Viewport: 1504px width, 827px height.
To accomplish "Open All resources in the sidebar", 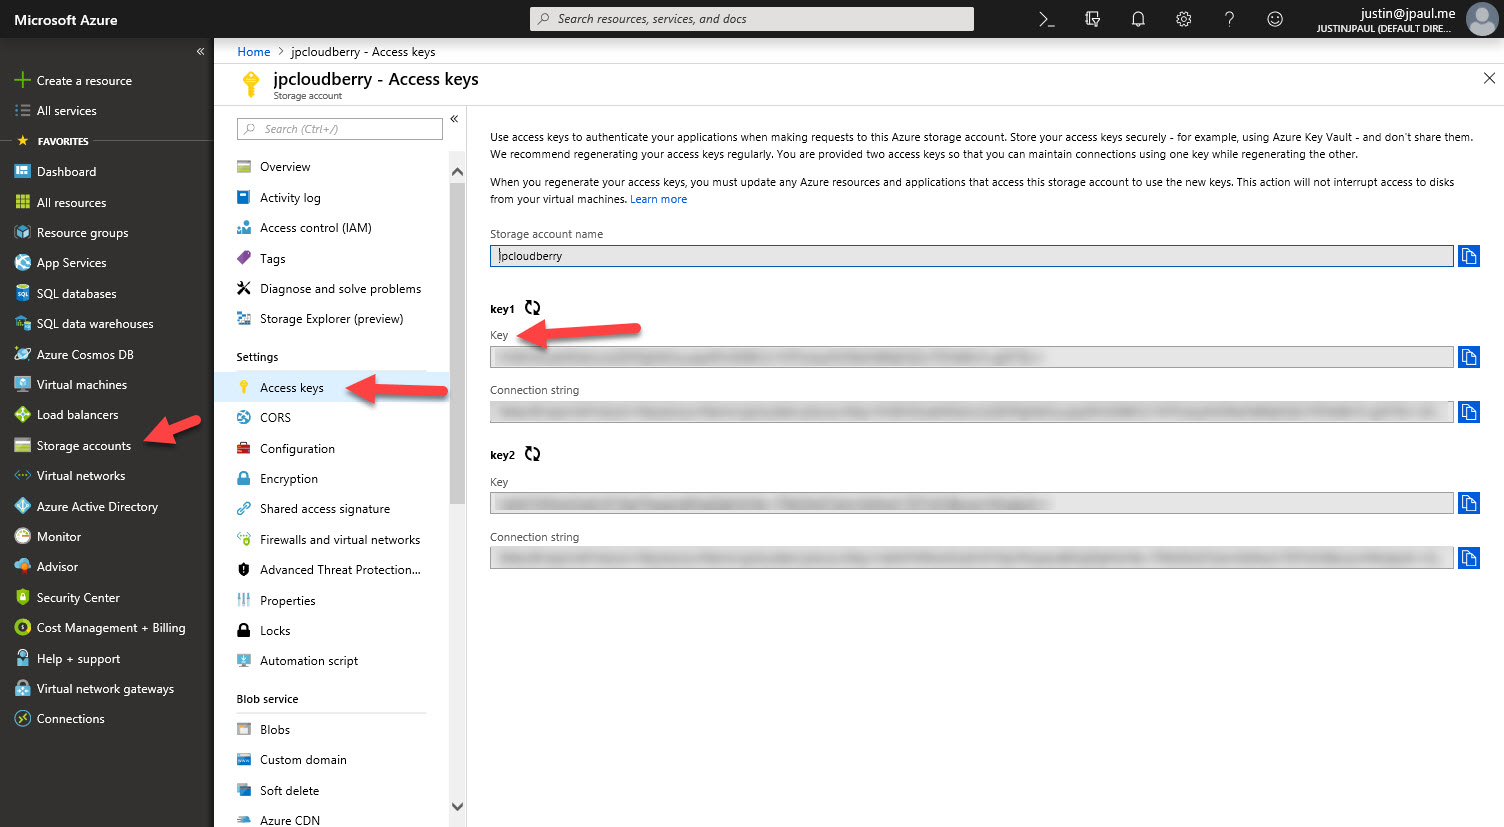I will (x=71, y=202).
